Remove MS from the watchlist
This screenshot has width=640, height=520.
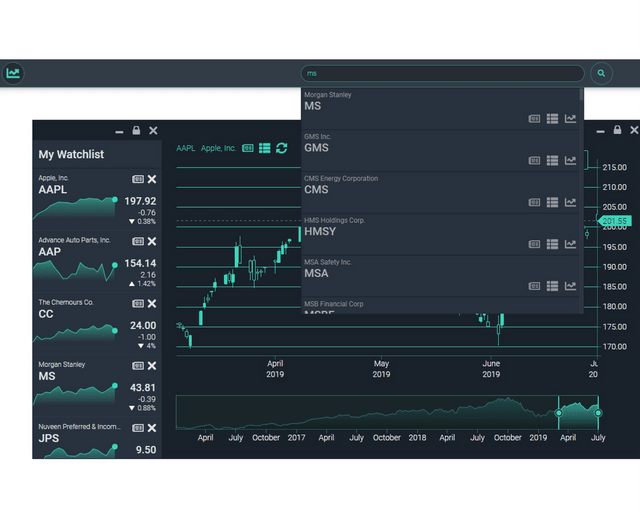click(x=152, y=366)
